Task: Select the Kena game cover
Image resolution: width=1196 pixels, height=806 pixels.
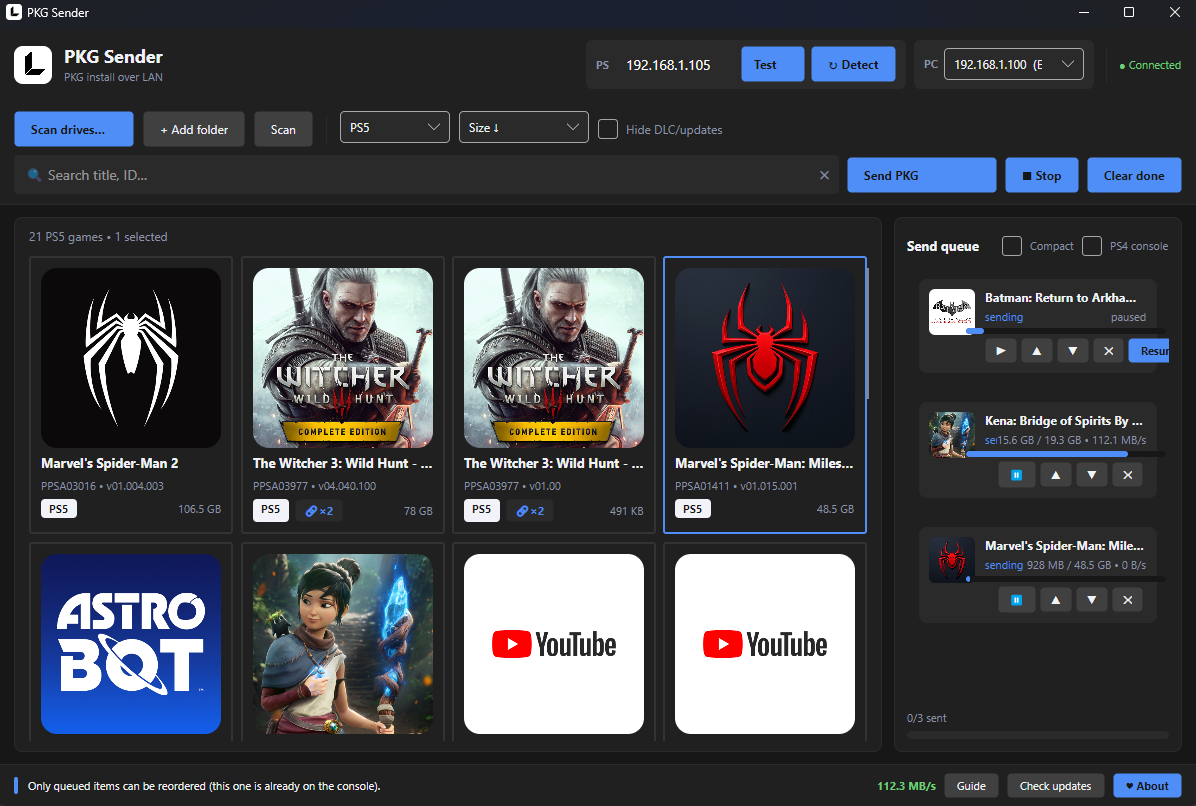Action: pos(342,644)
